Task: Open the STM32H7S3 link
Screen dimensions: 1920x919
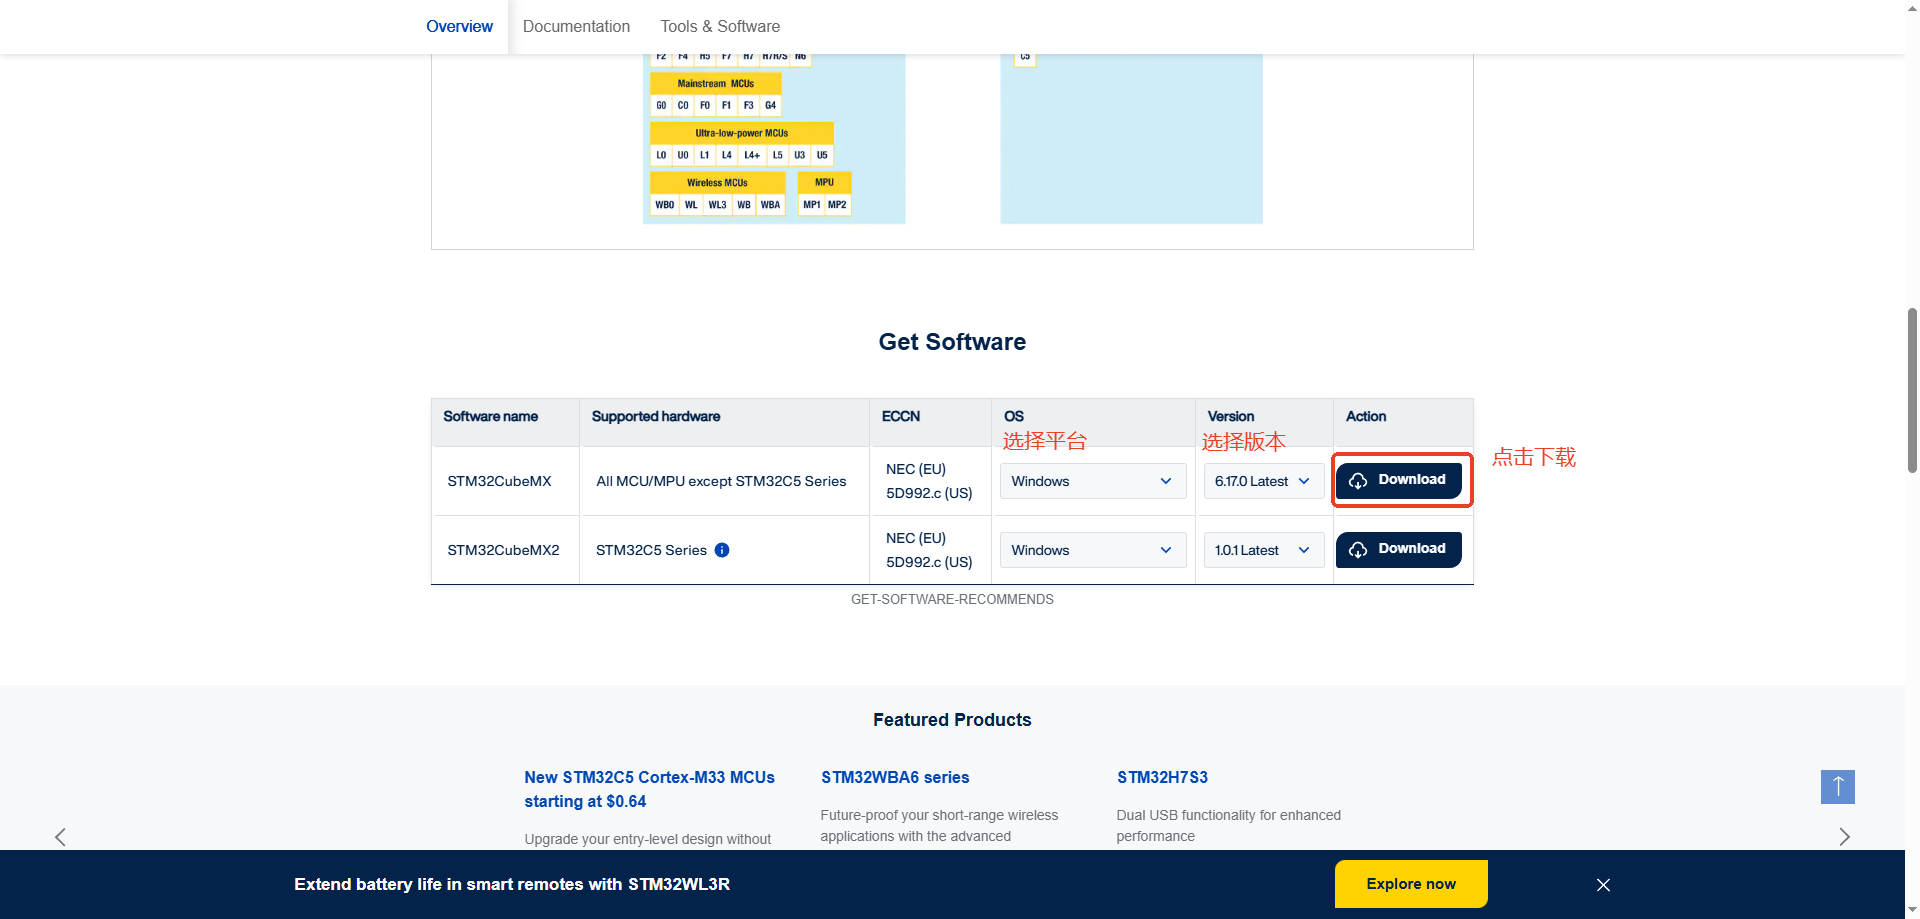Action: point(1162,777)
